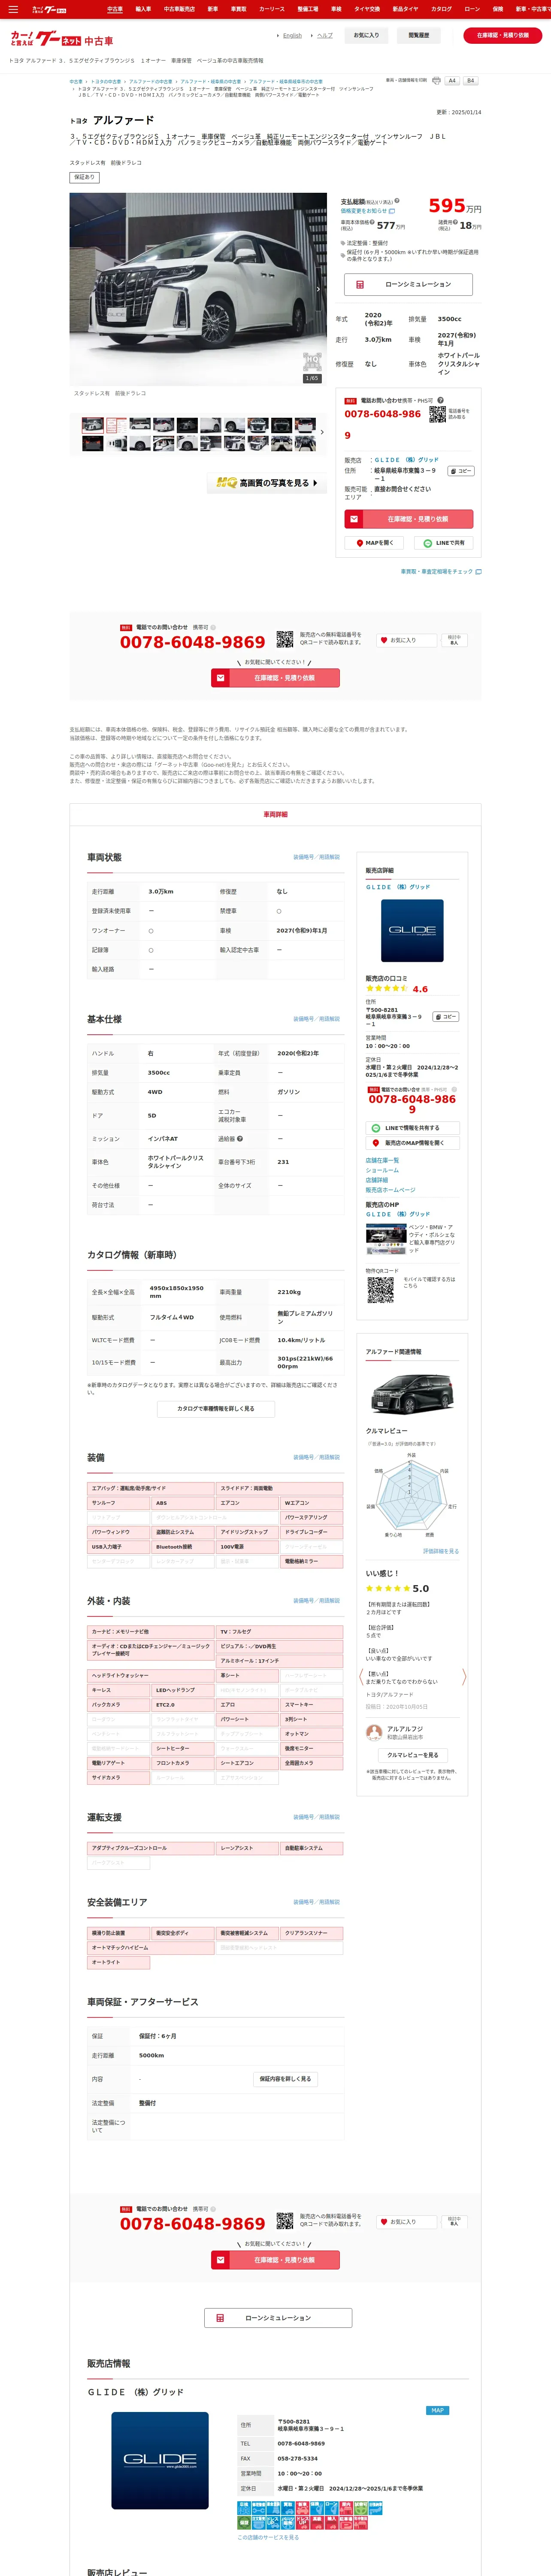Click 販売店のMAP情報を開く button

tap(412, 1143)
